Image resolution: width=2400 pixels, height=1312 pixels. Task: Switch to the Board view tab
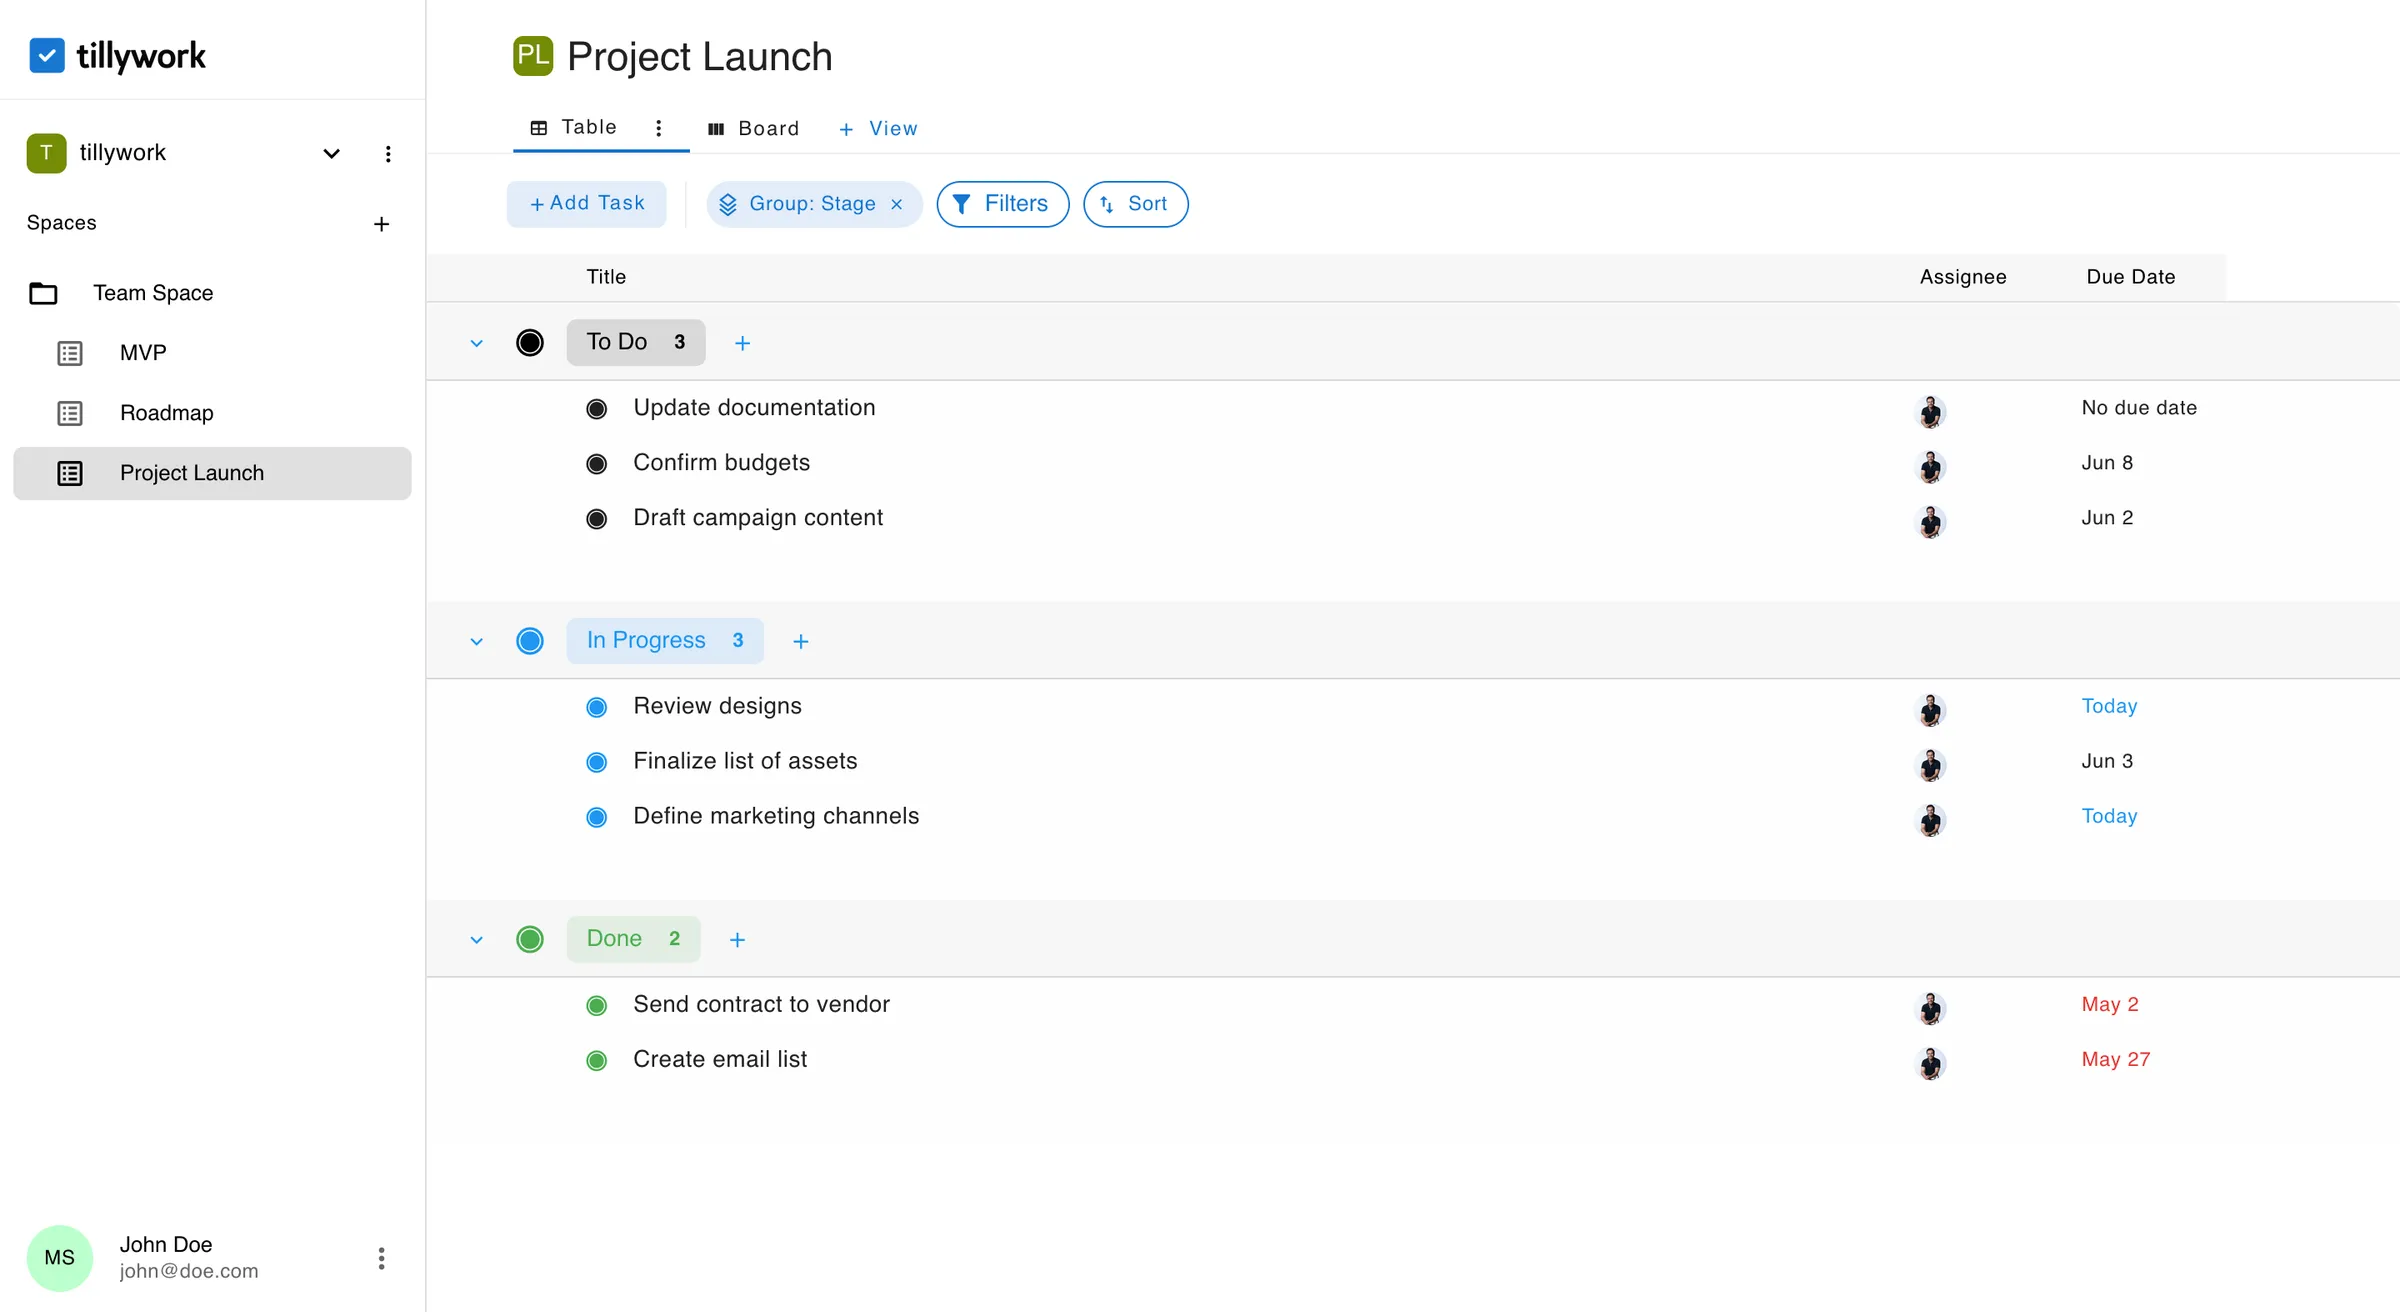coord(754,128)
